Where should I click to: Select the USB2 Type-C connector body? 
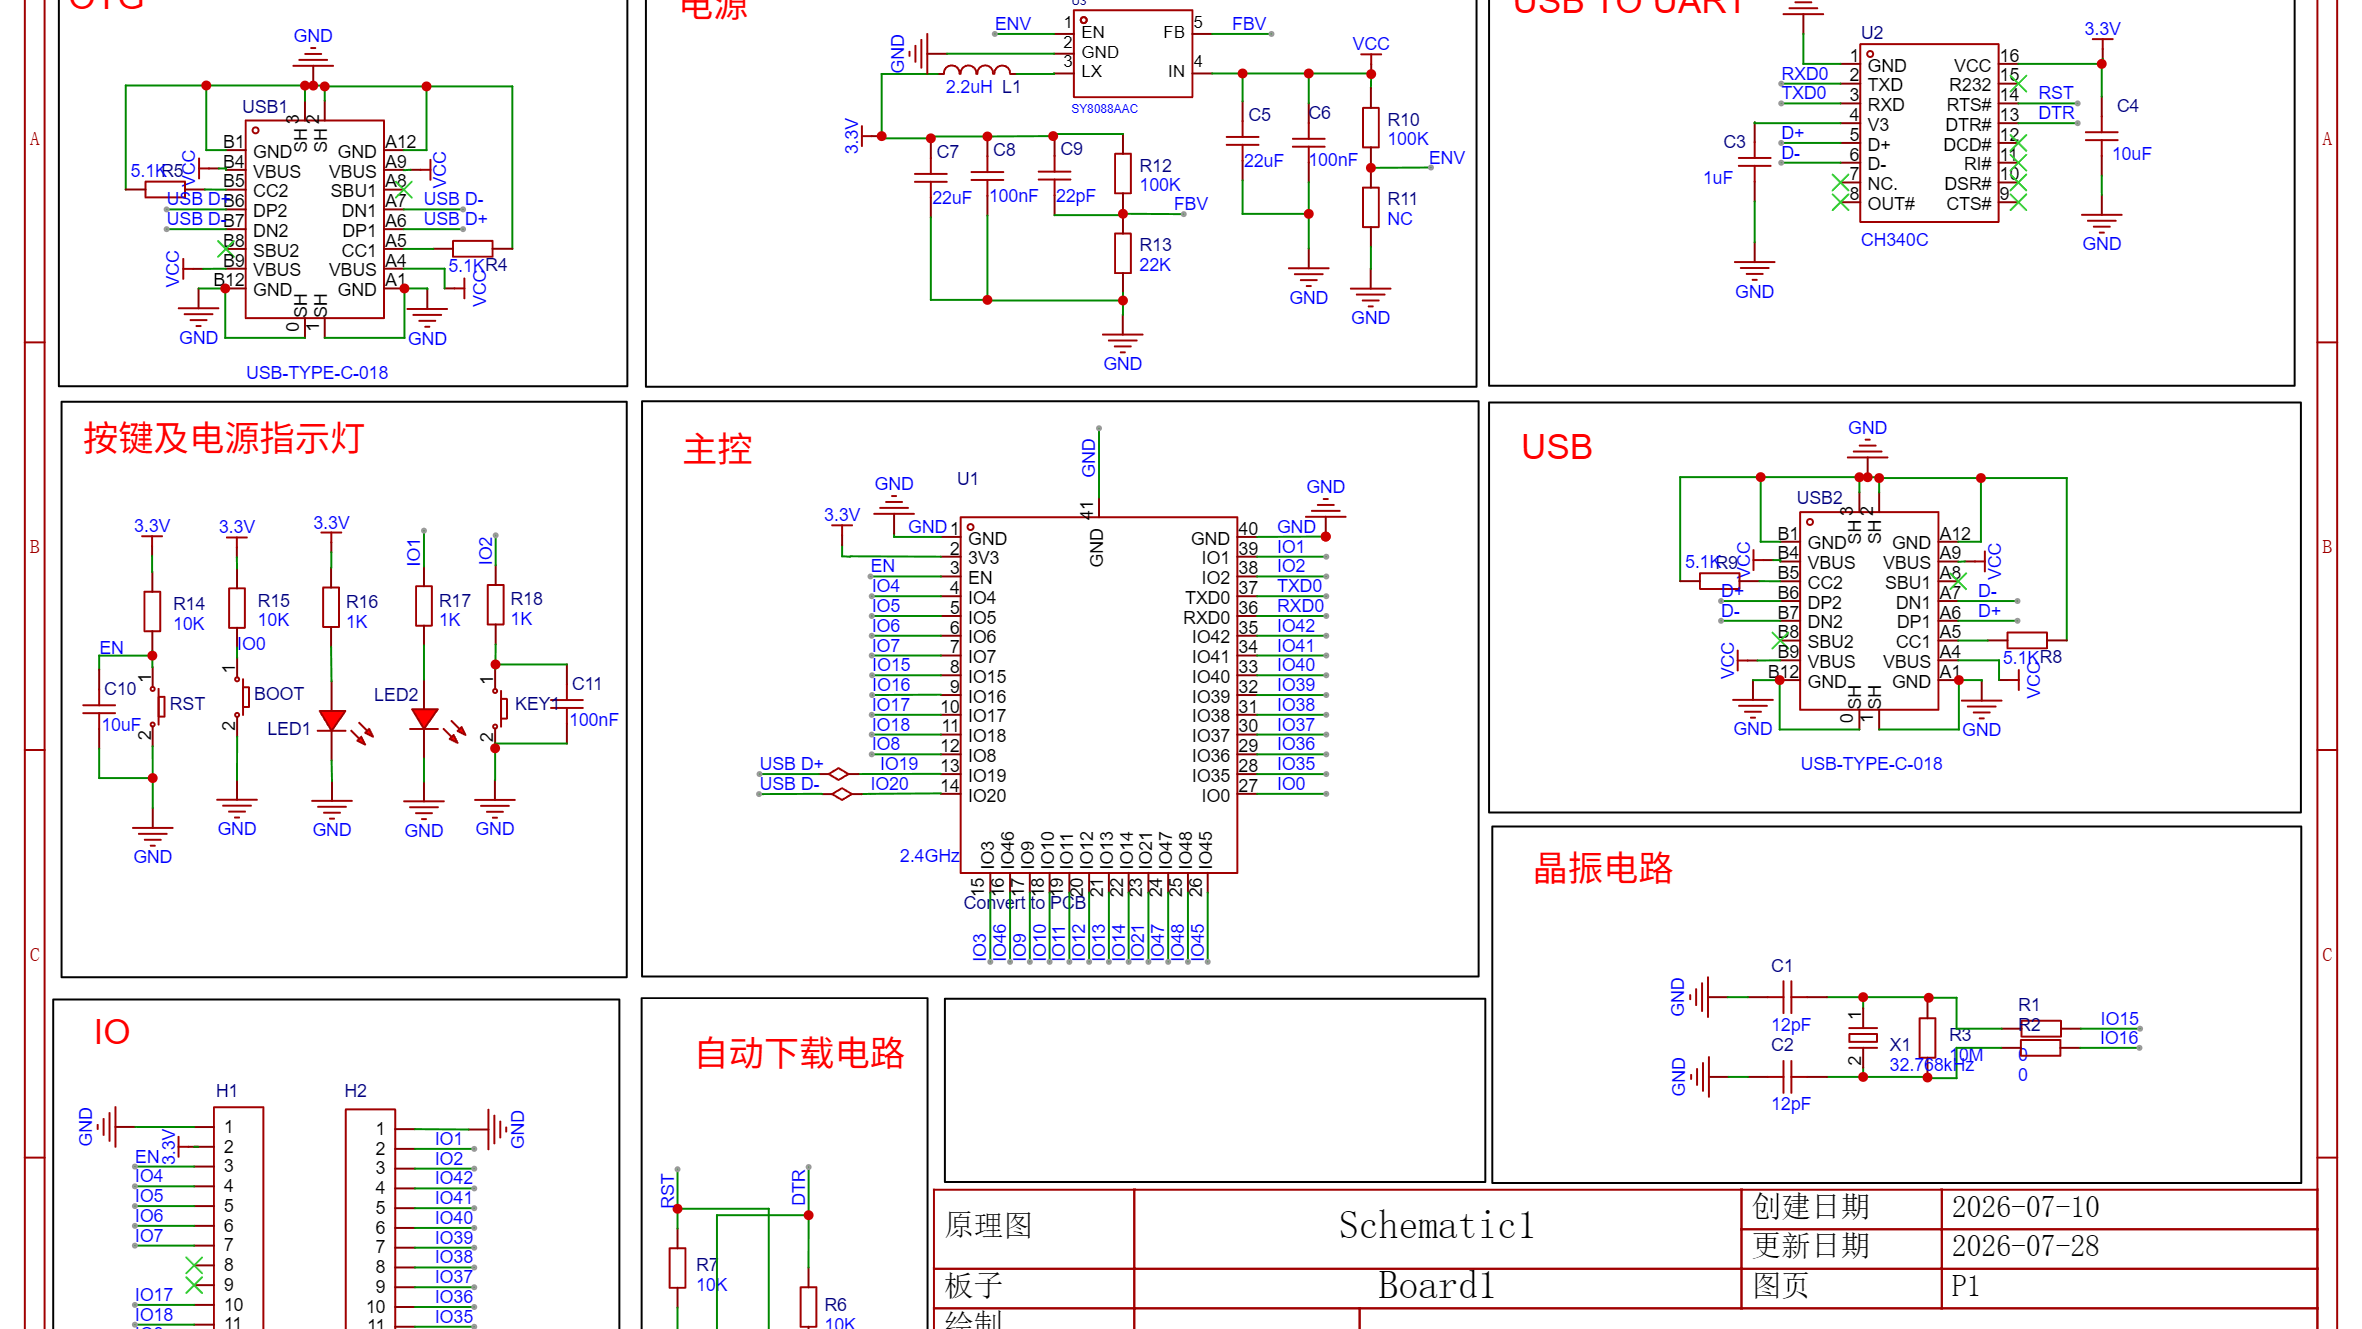point(1869,611)
